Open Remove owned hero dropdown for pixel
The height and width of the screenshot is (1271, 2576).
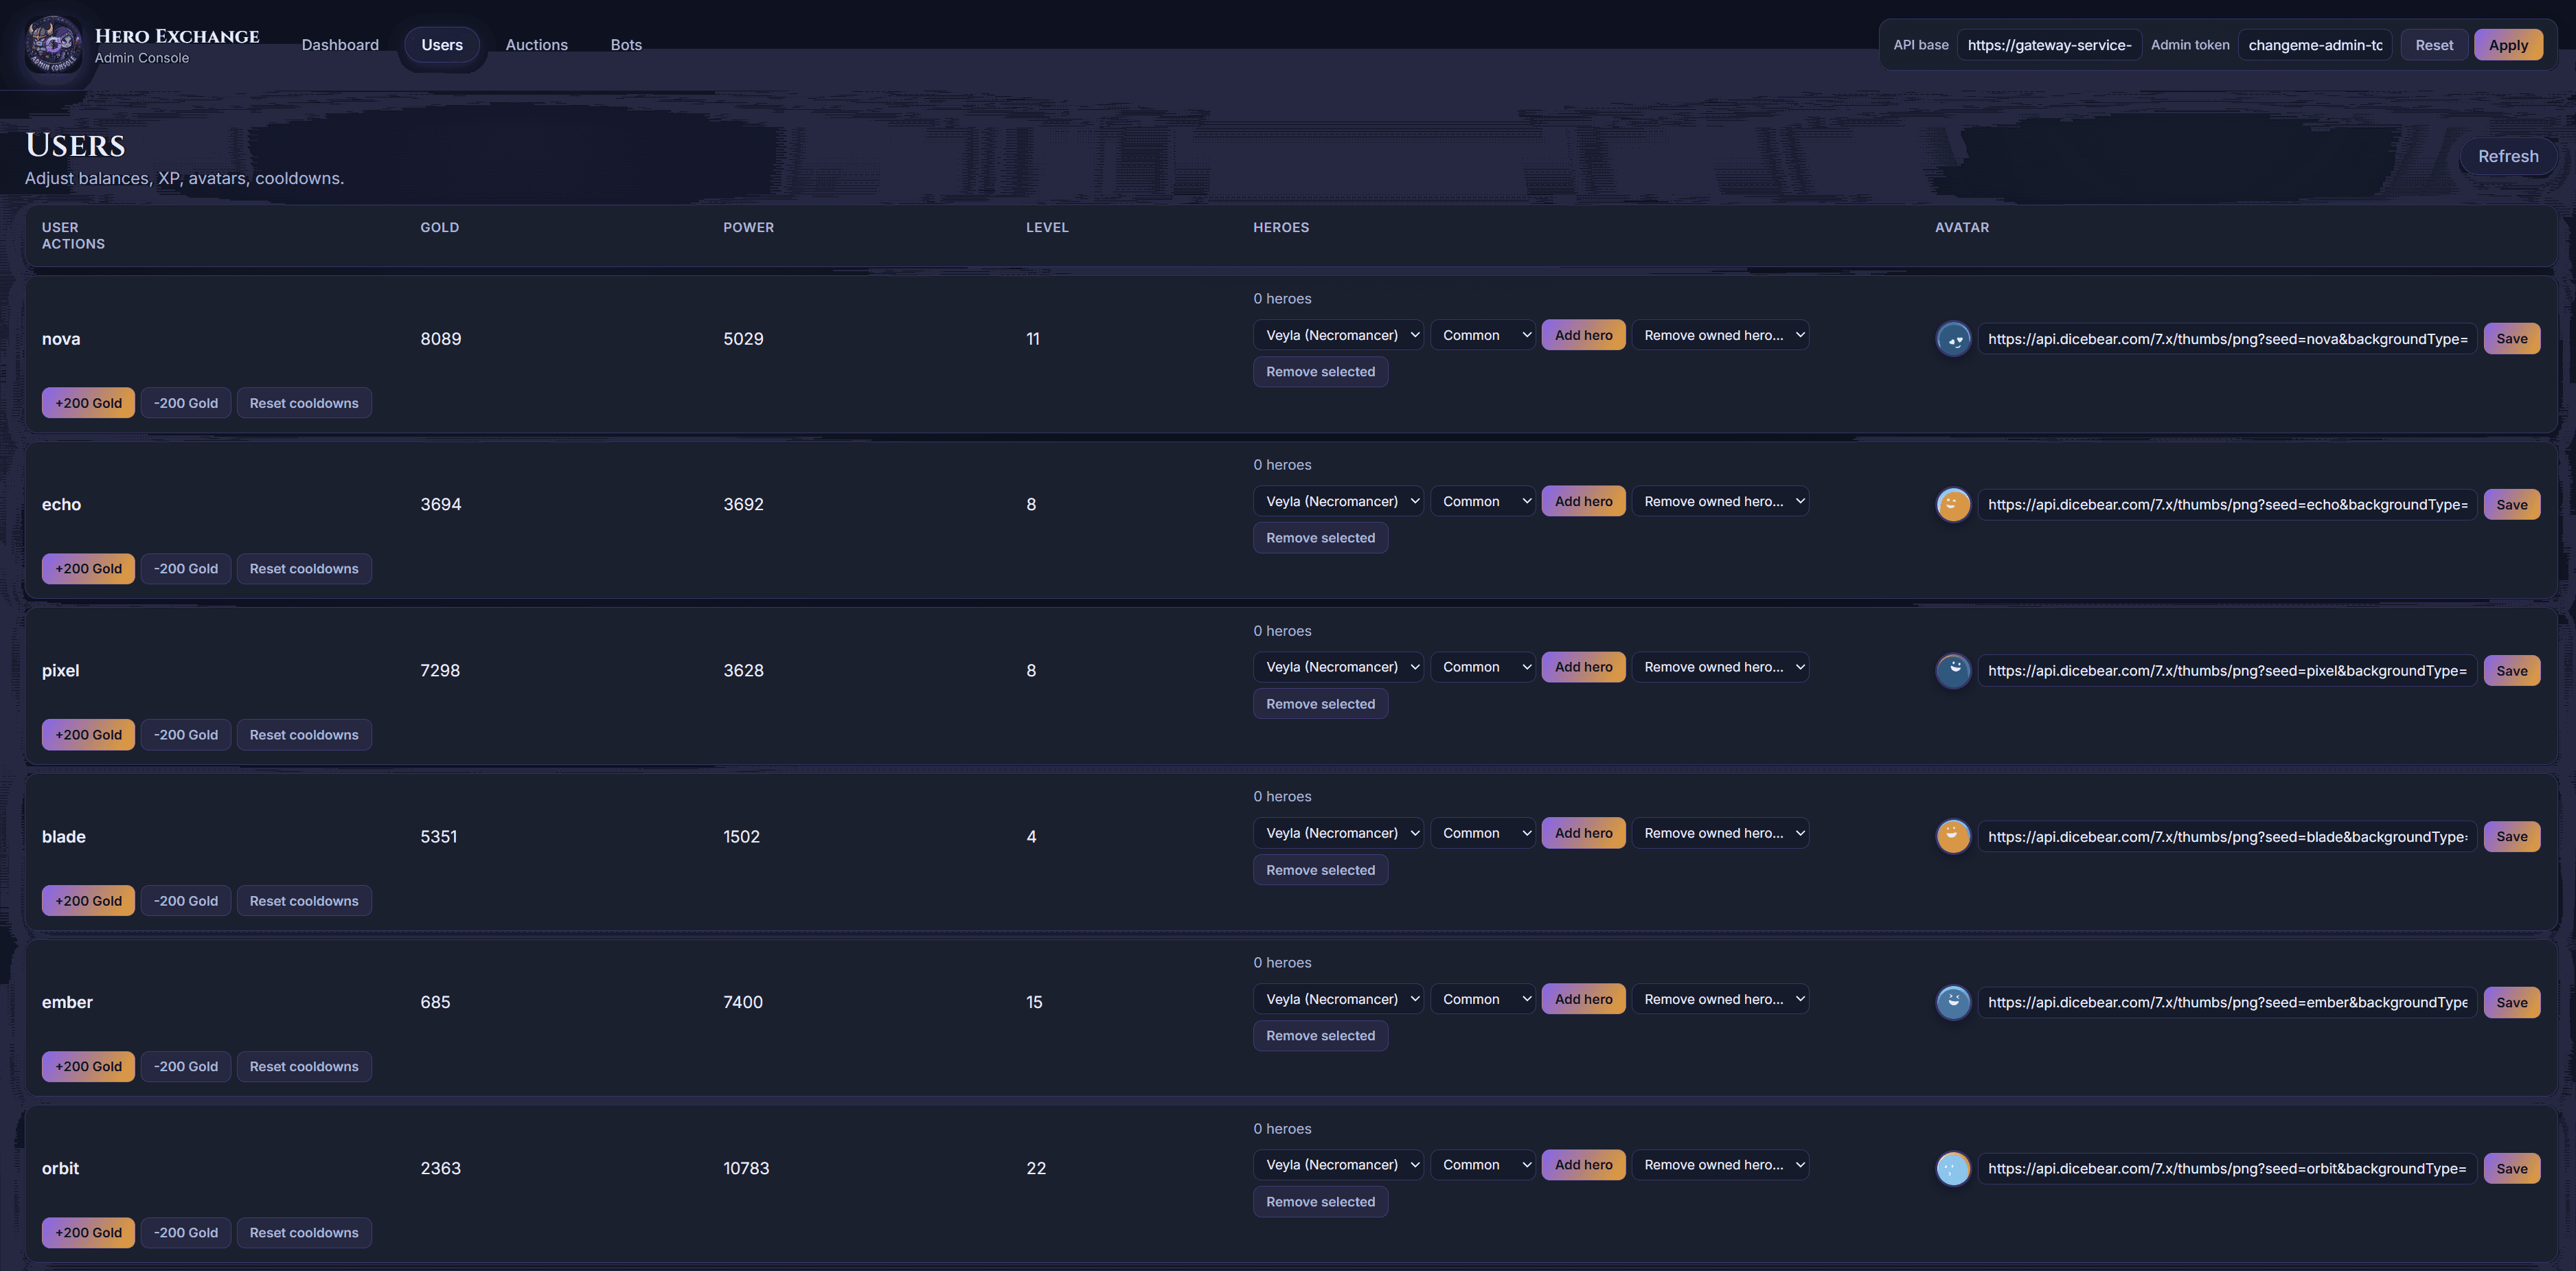(1721, 666)
